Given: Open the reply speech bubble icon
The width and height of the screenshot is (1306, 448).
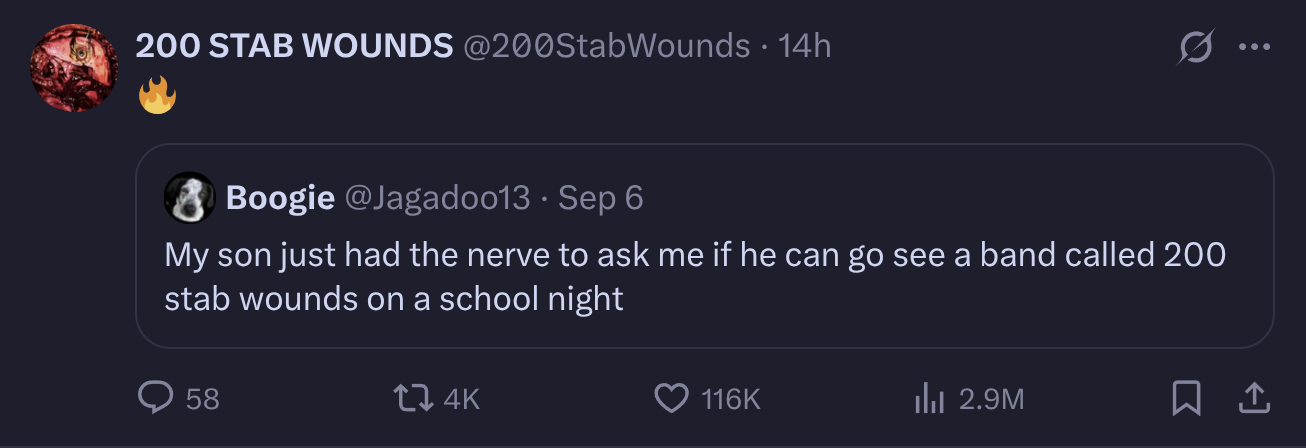Looking at the screenshot, I should [155, 399].
